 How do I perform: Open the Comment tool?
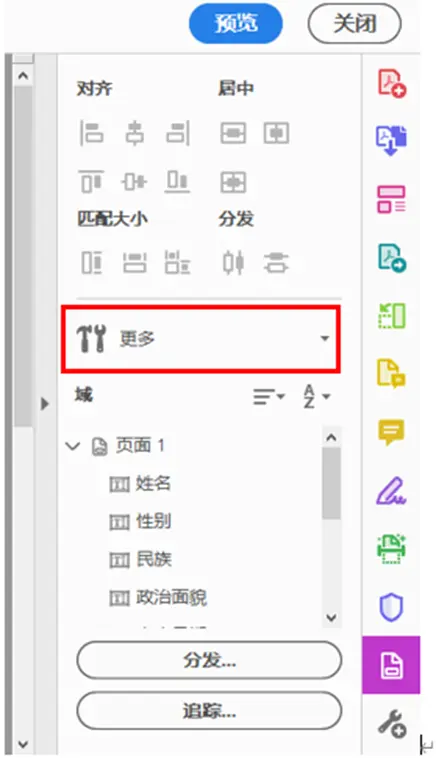392,433
